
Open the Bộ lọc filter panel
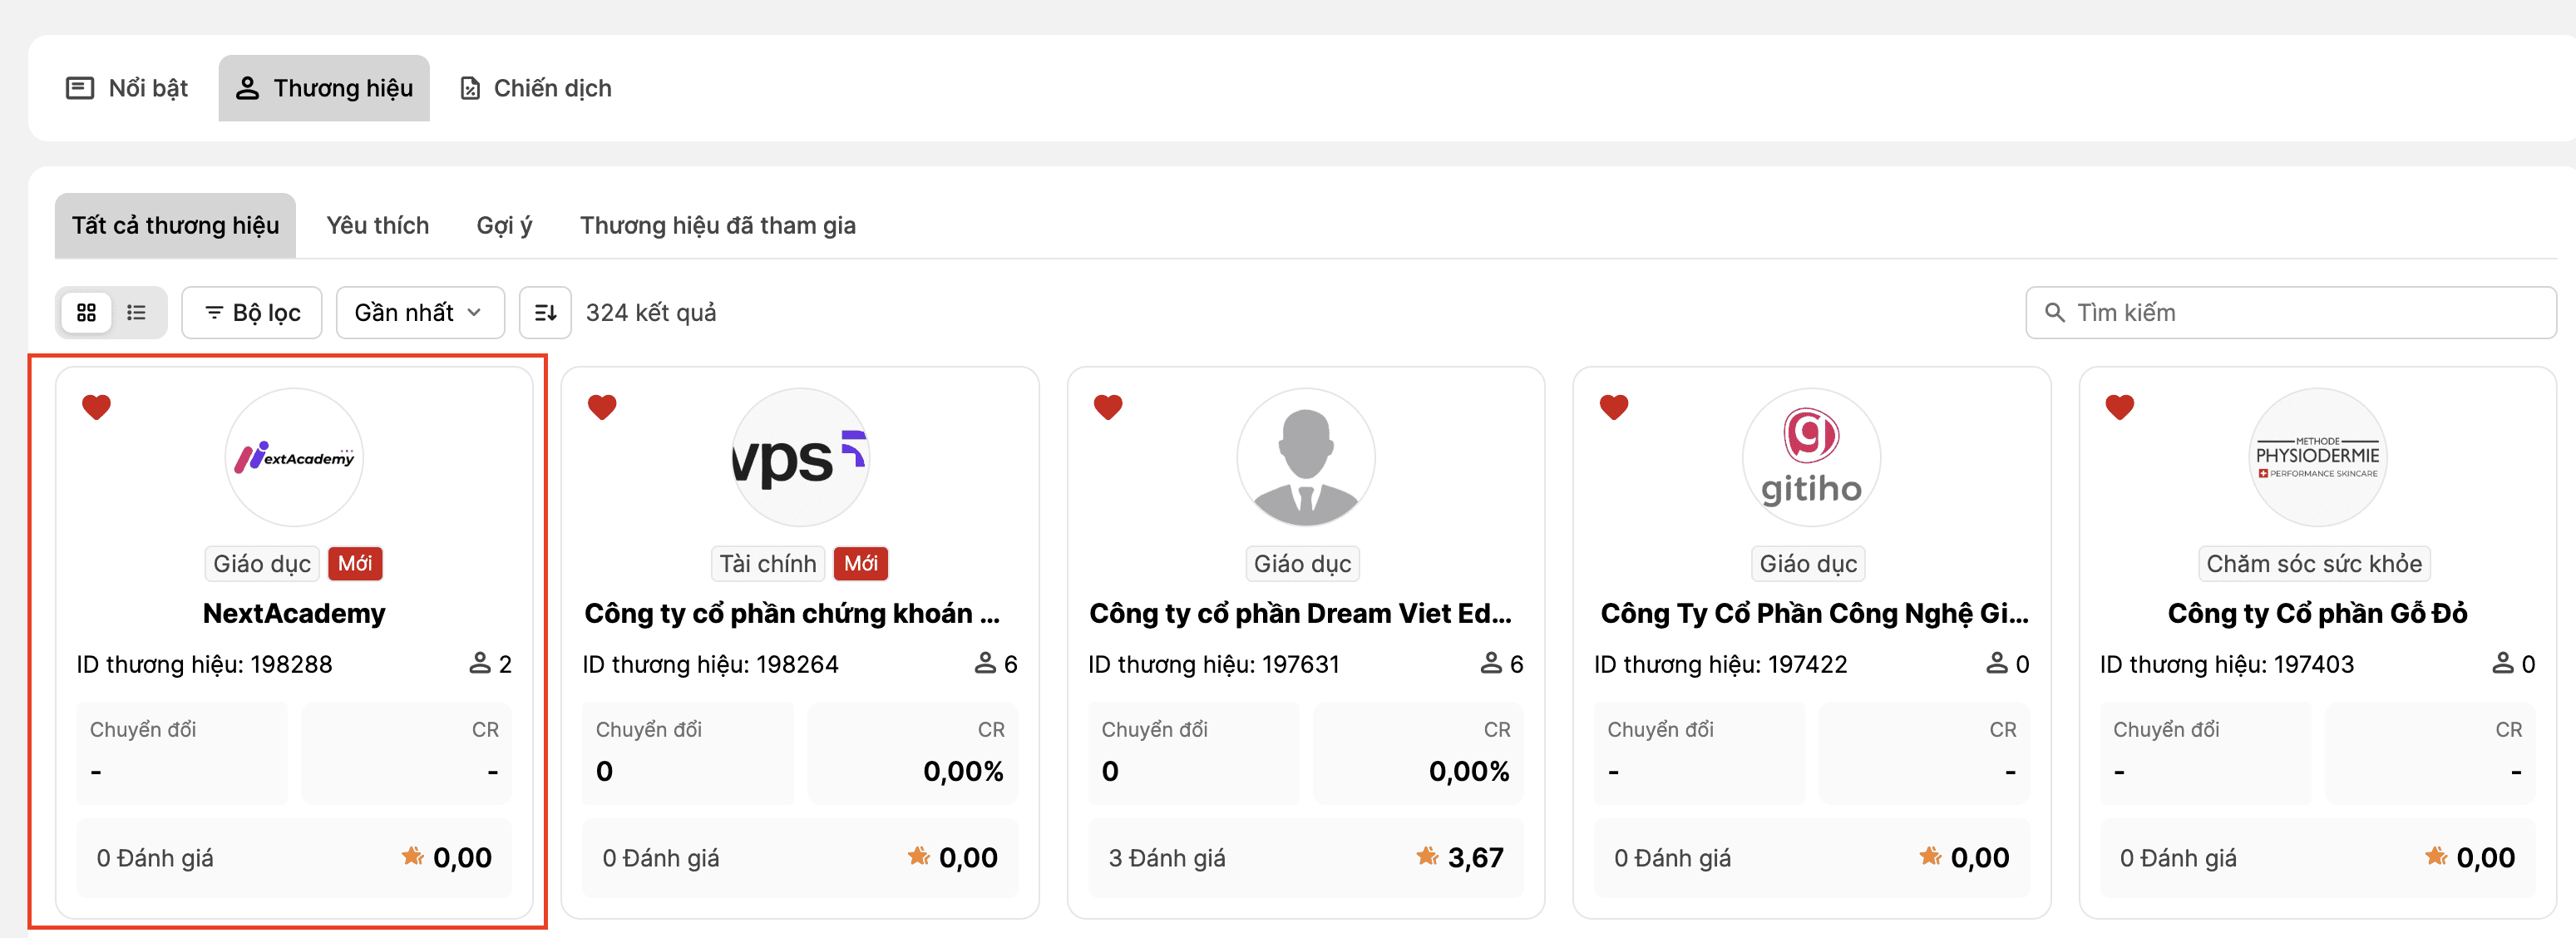point(252,313)
